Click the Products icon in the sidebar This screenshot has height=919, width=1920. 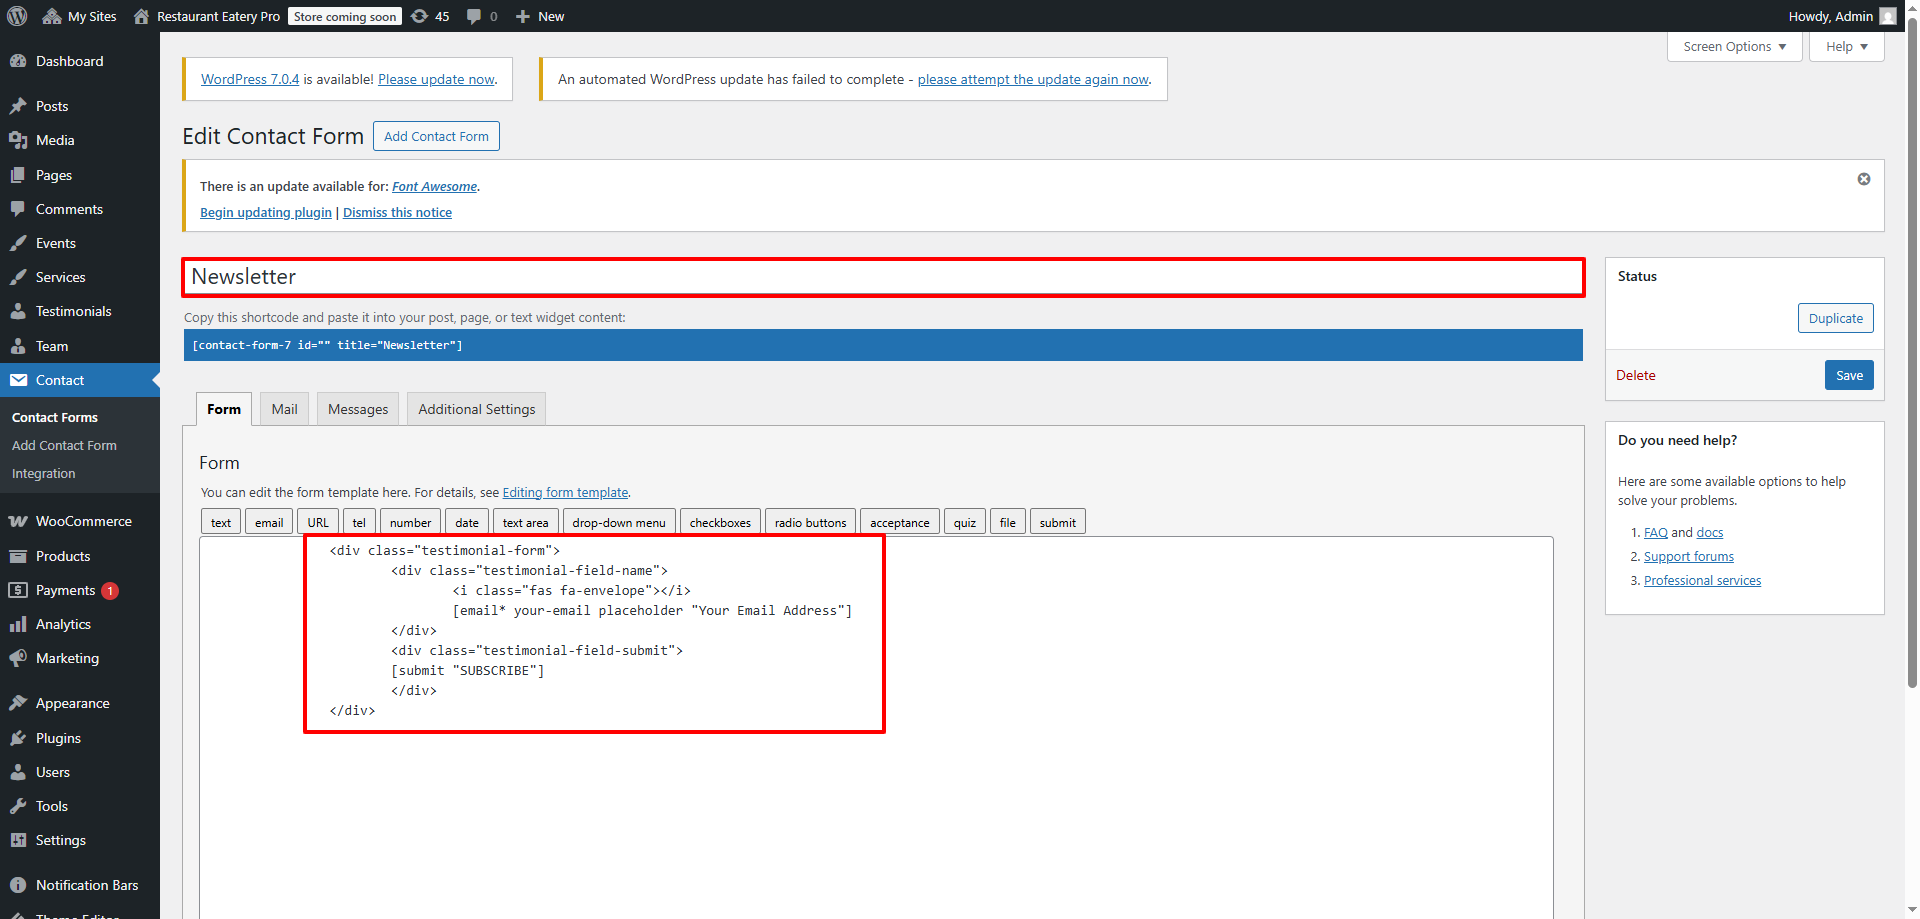click(x=18, y=556)
